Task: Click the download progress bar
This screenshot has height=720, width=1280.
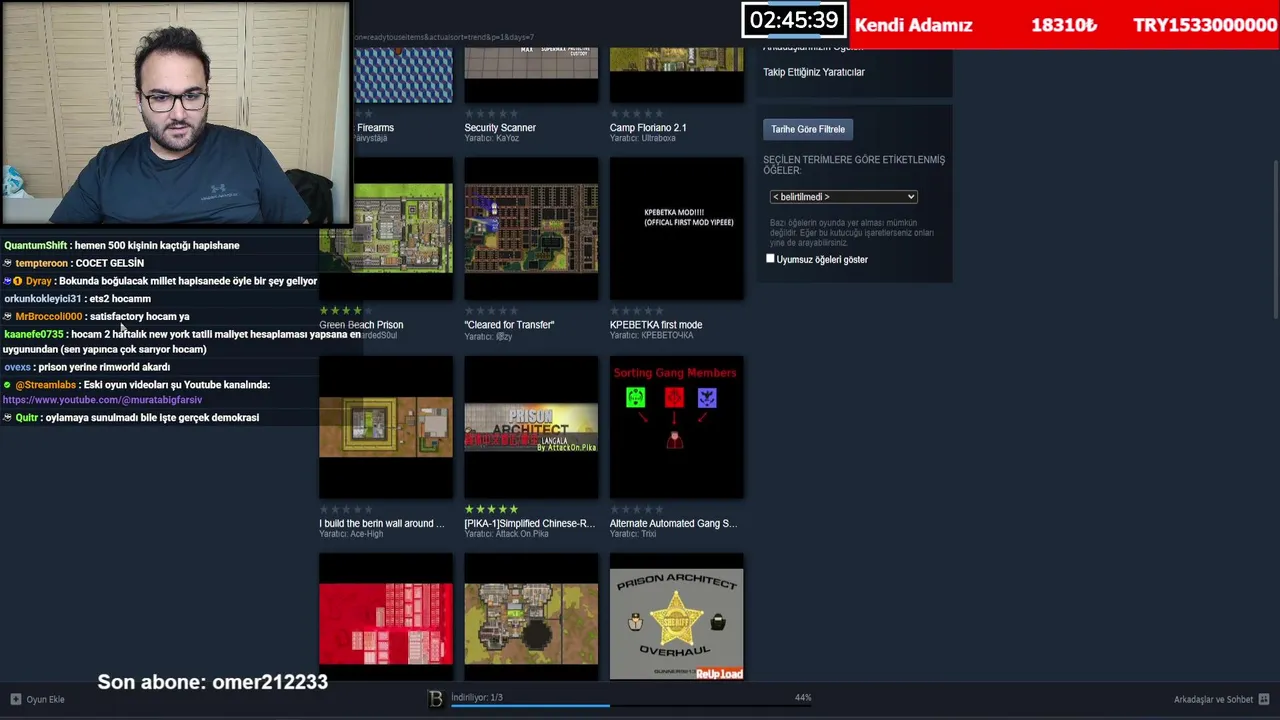Action: (x=631, y=706)
